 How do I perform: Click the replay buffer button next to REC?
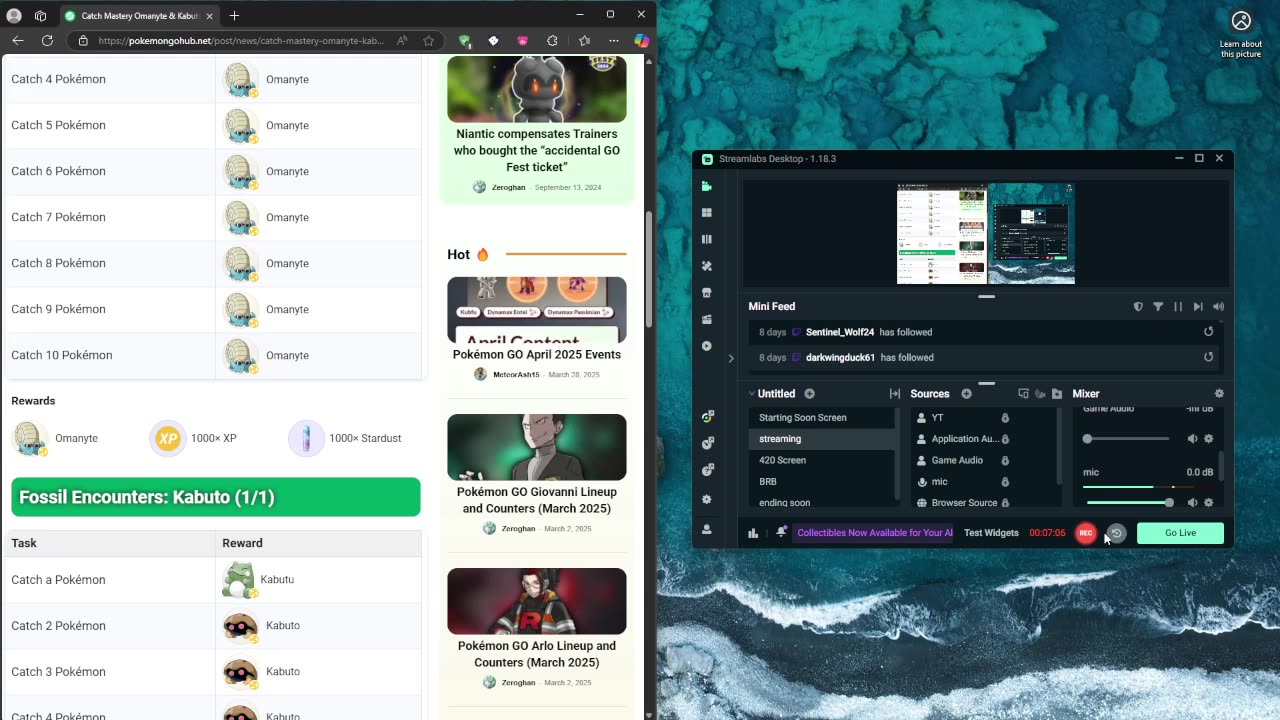(1116, 533)
